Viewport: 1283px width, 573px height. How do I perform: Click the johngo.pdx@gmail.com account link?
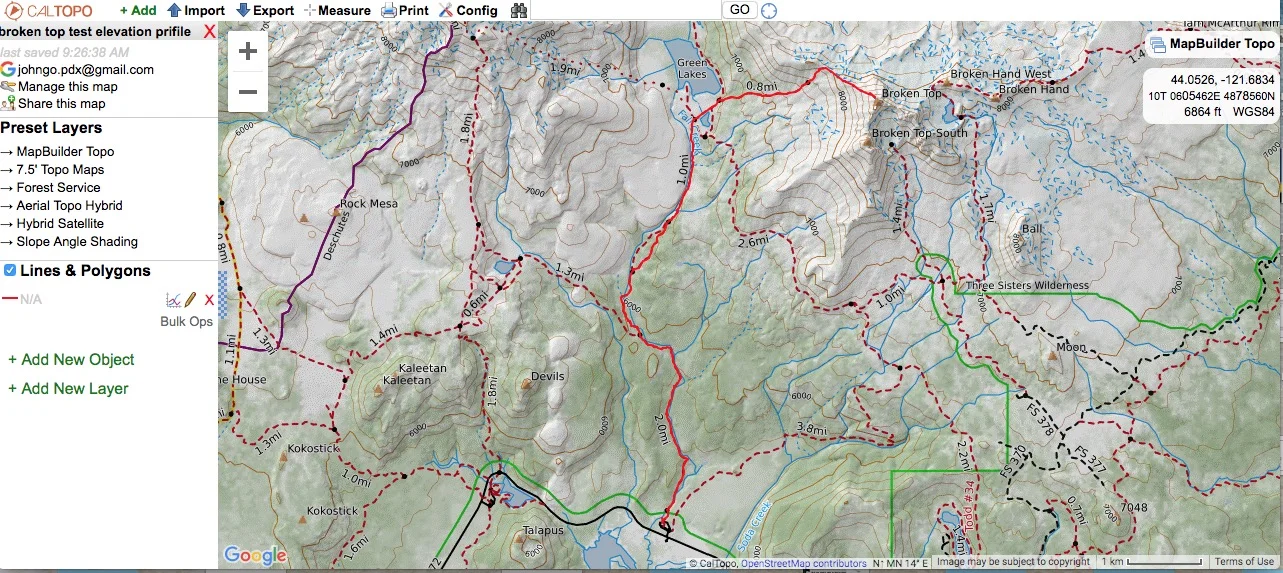pos(86,69)
